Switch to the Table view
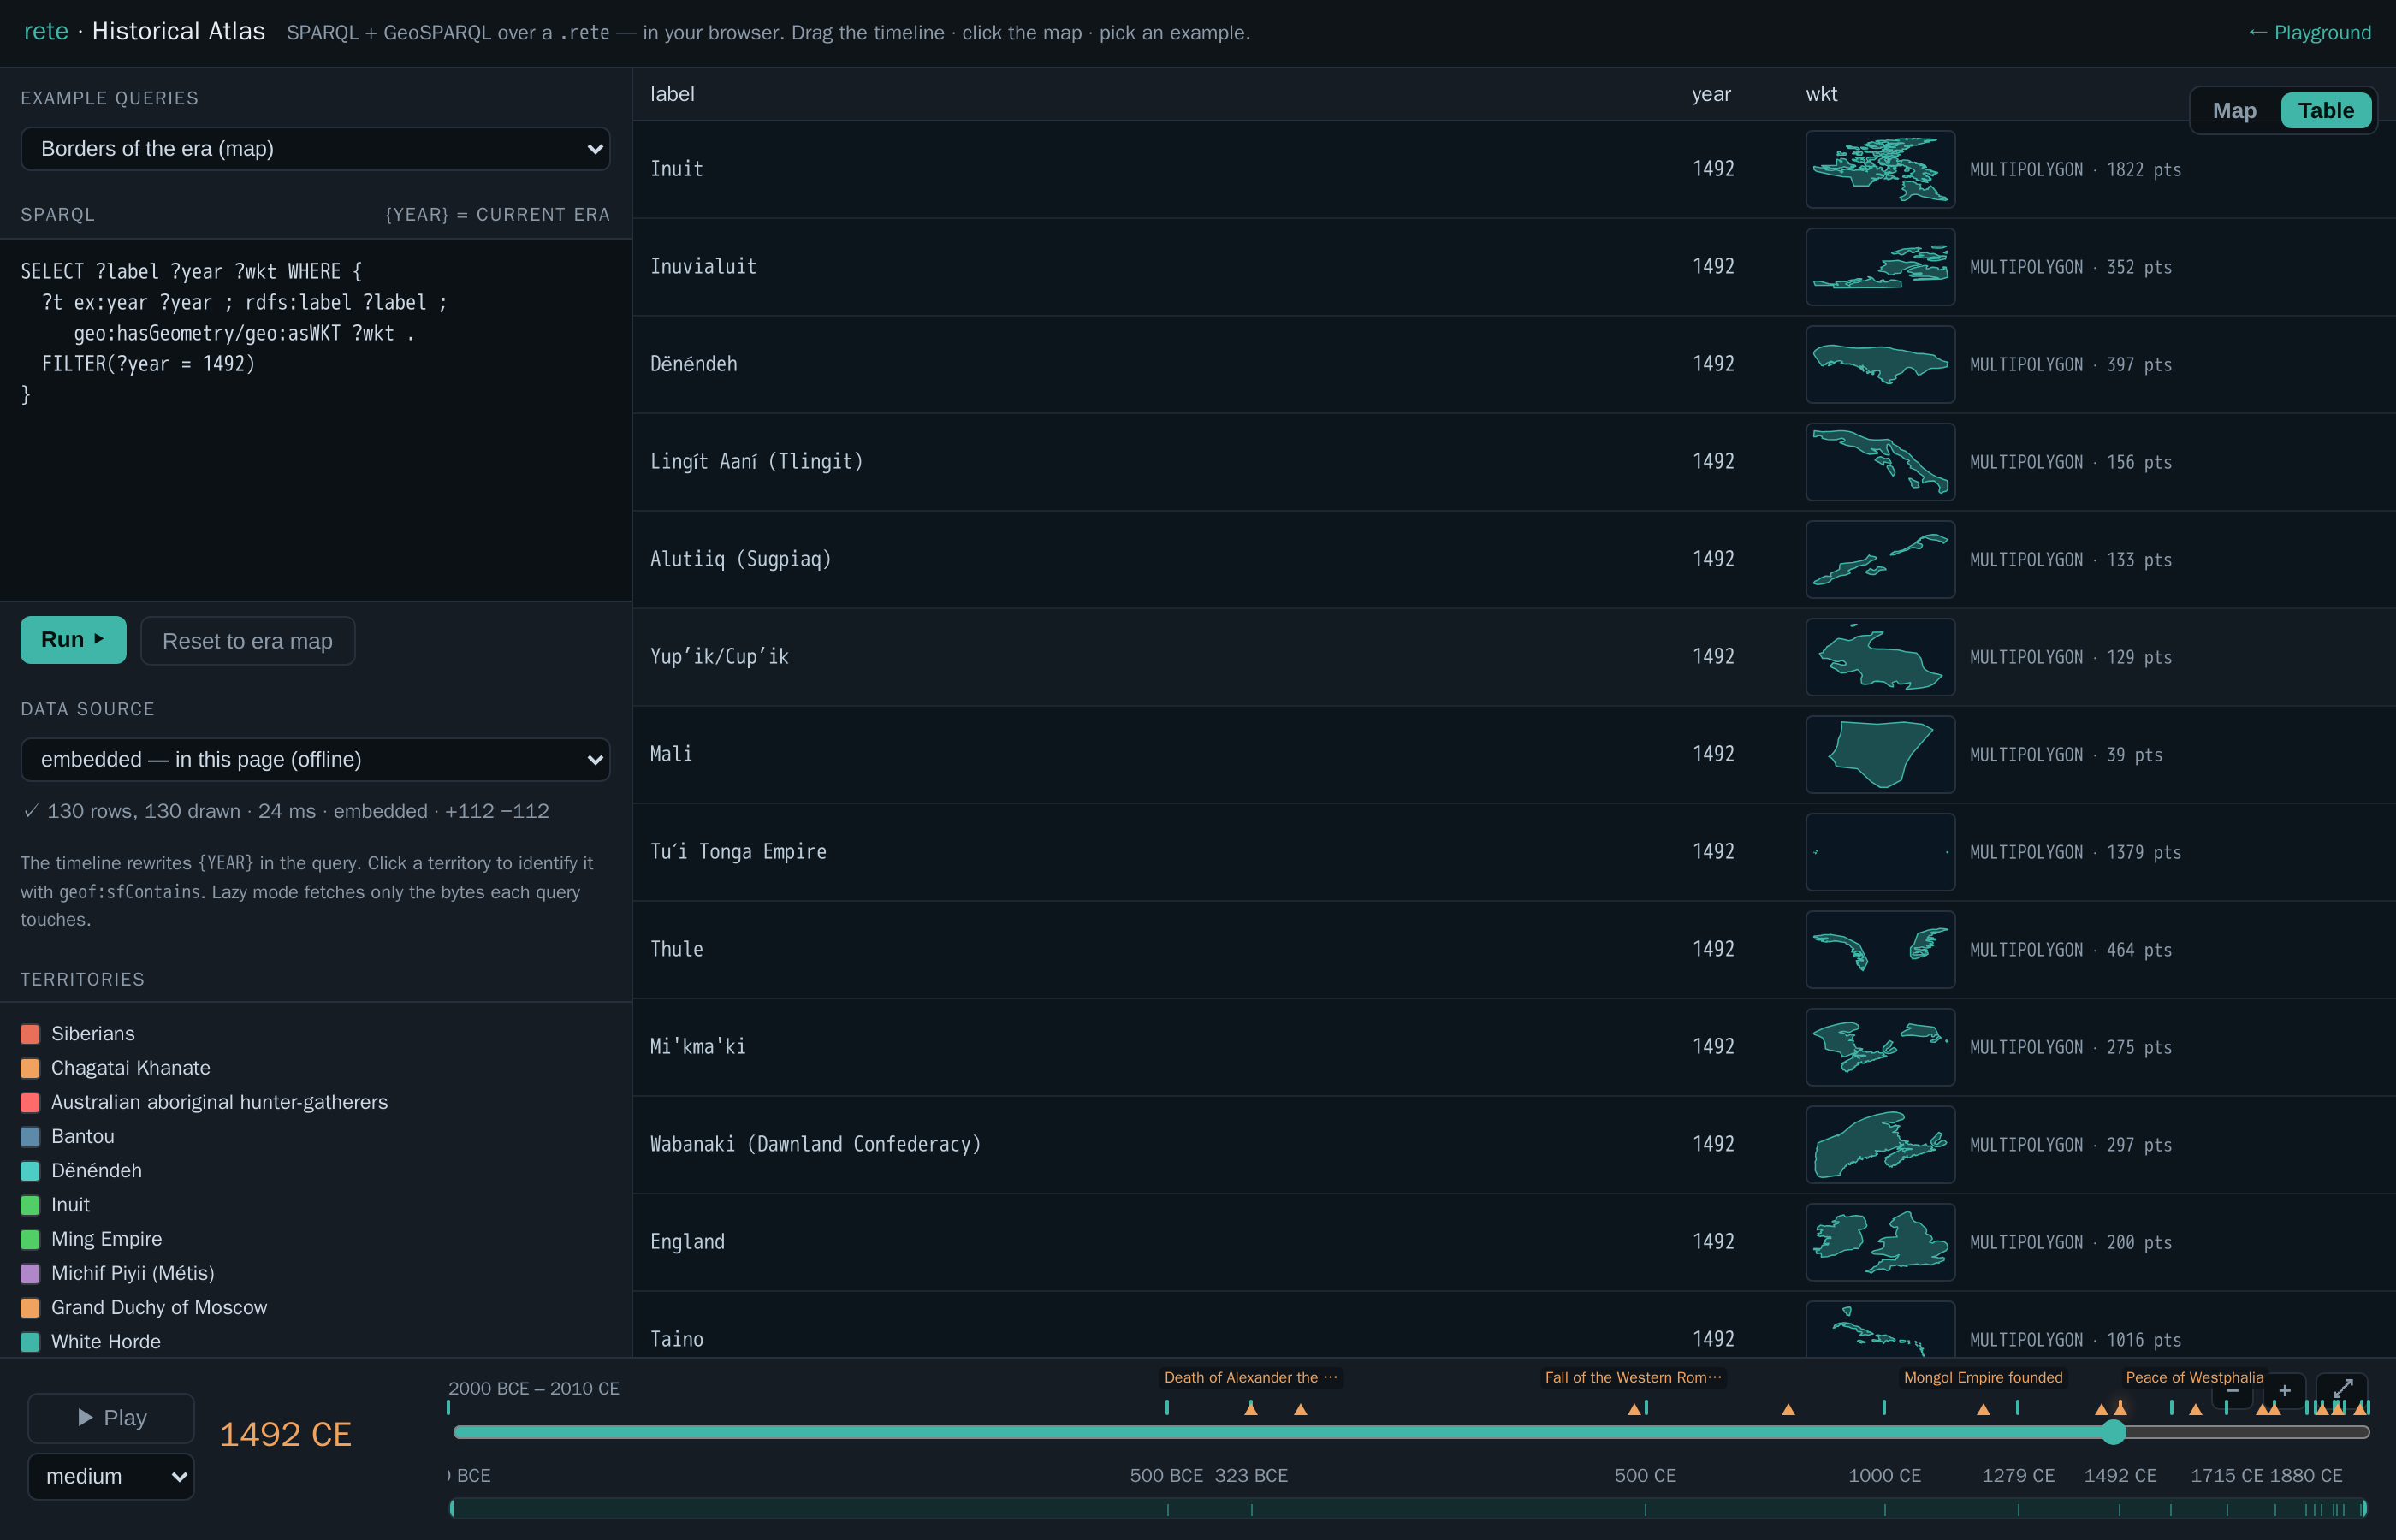This screenshot has height=1540, width=2396. point(2325,111)
